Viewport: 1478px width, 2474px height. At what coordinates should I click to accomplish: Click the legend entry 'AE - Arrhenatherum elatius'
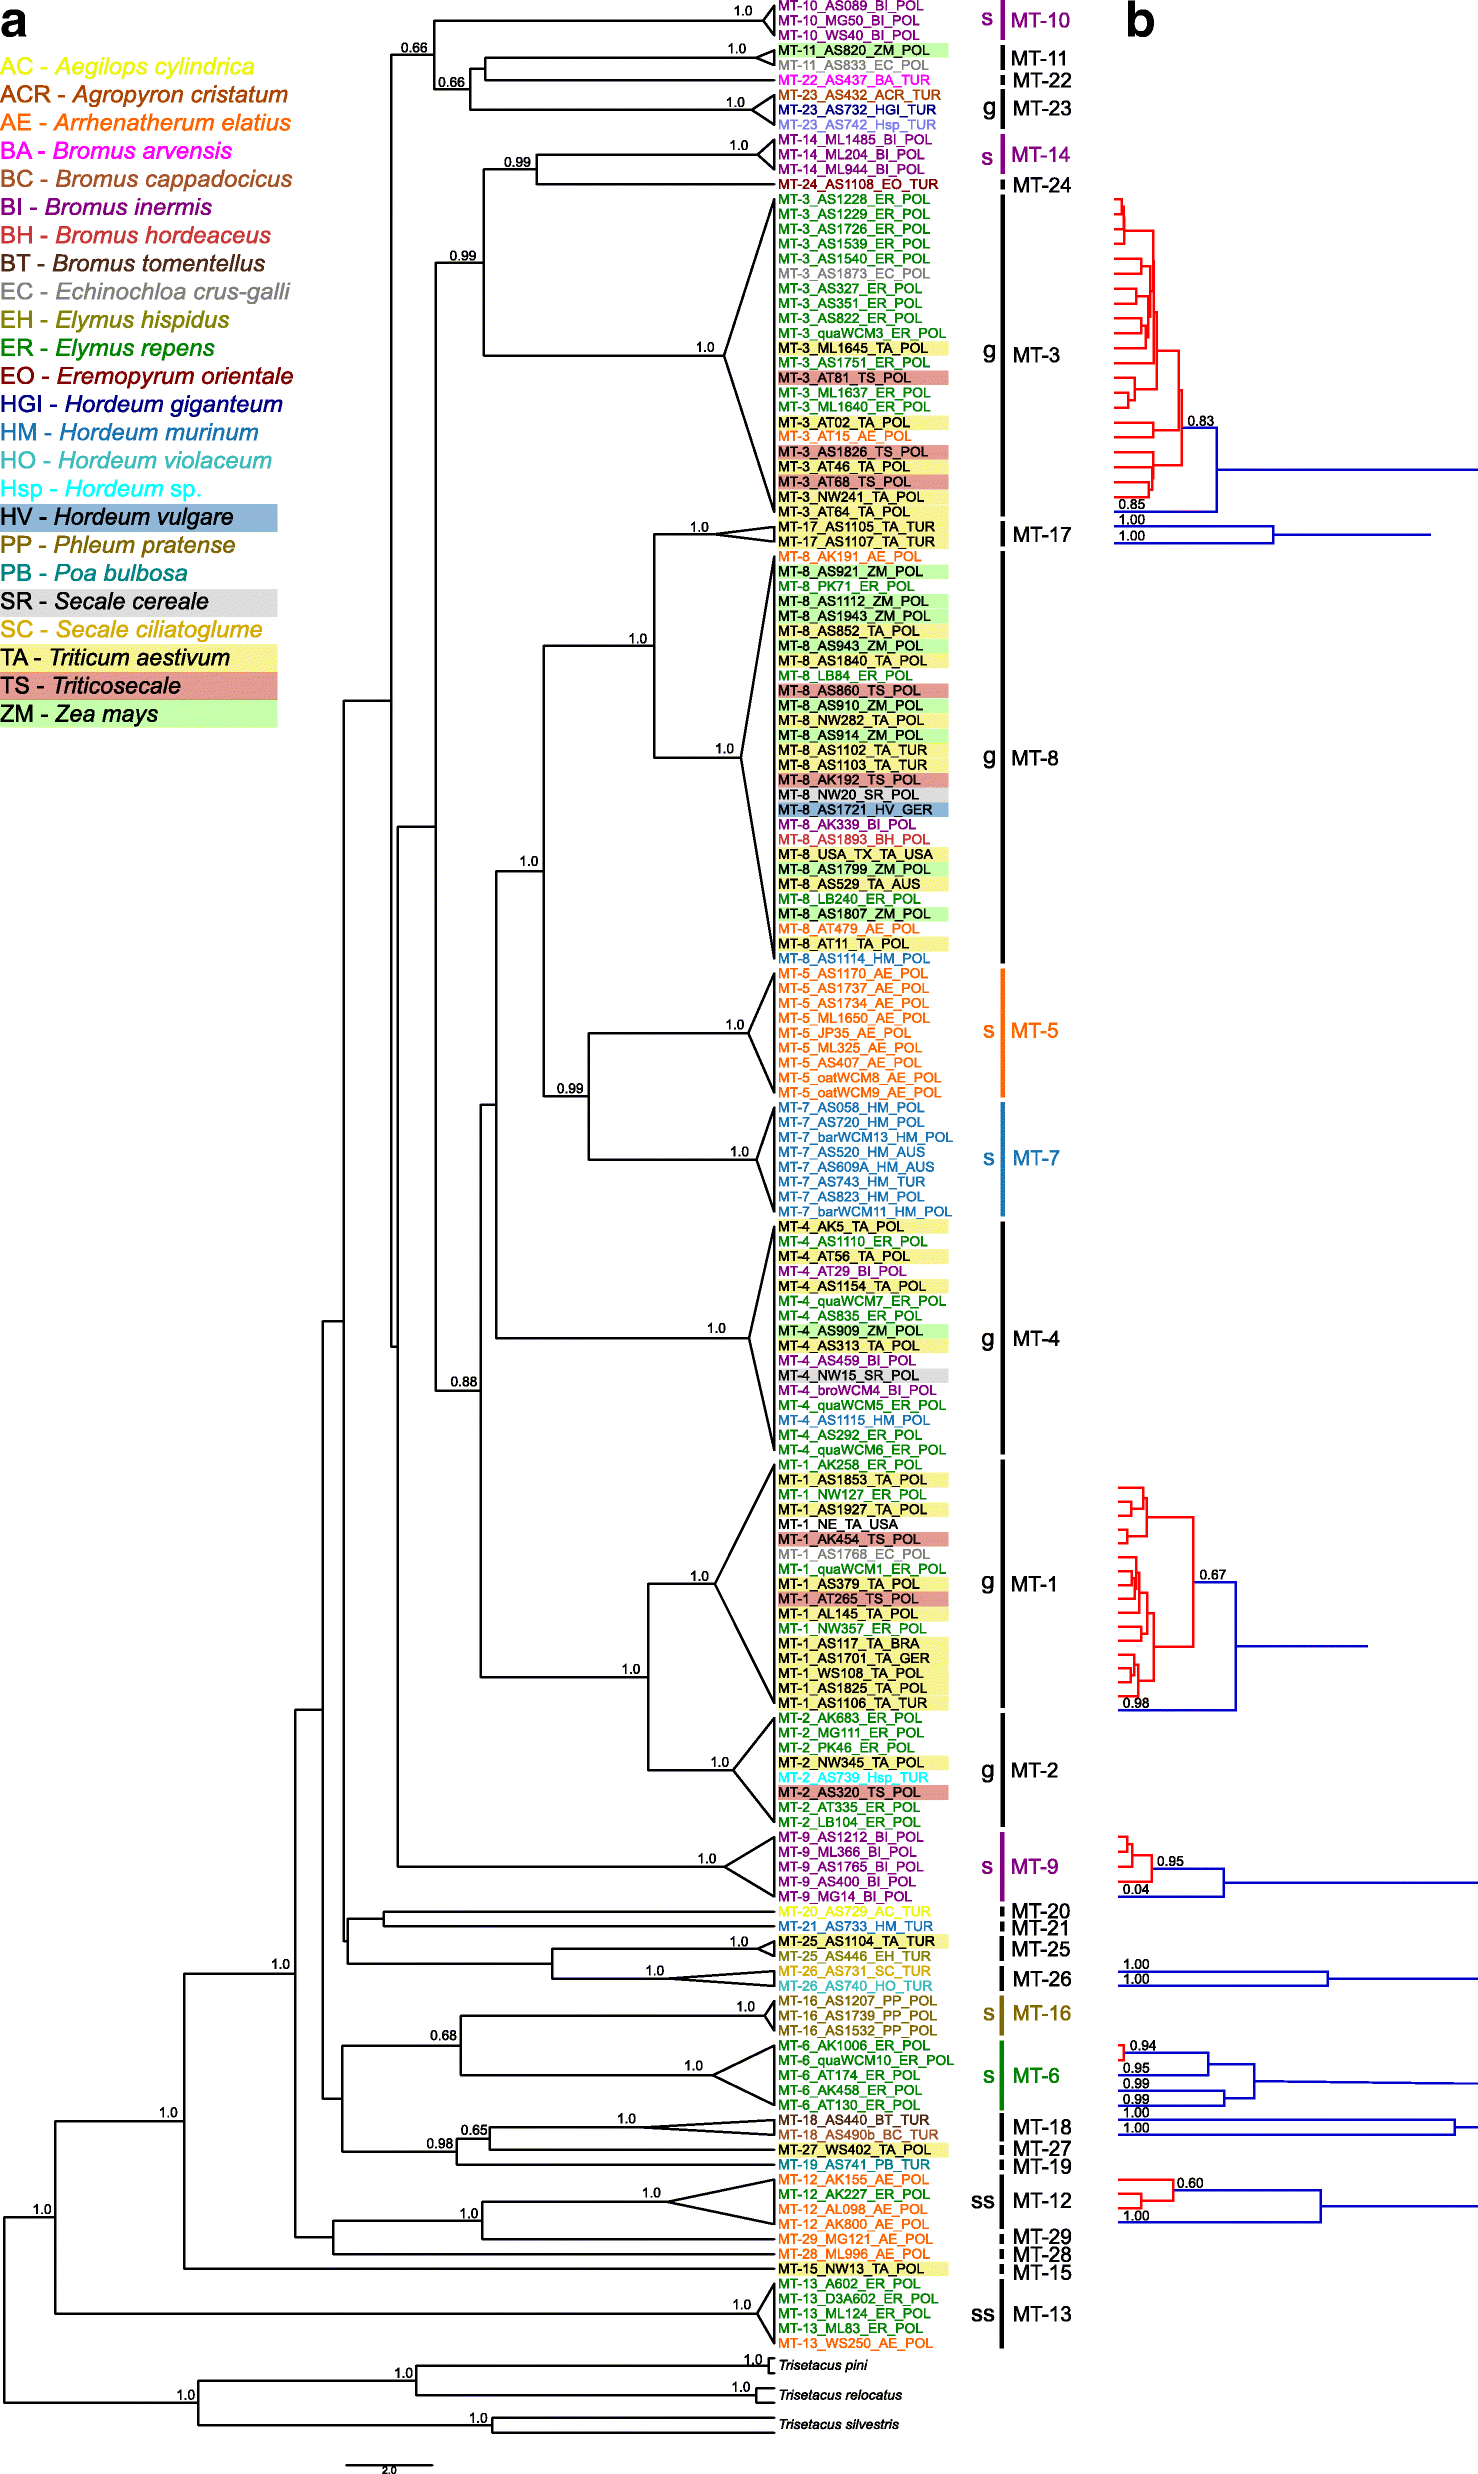pyautogui.click(x=146, y=123)
